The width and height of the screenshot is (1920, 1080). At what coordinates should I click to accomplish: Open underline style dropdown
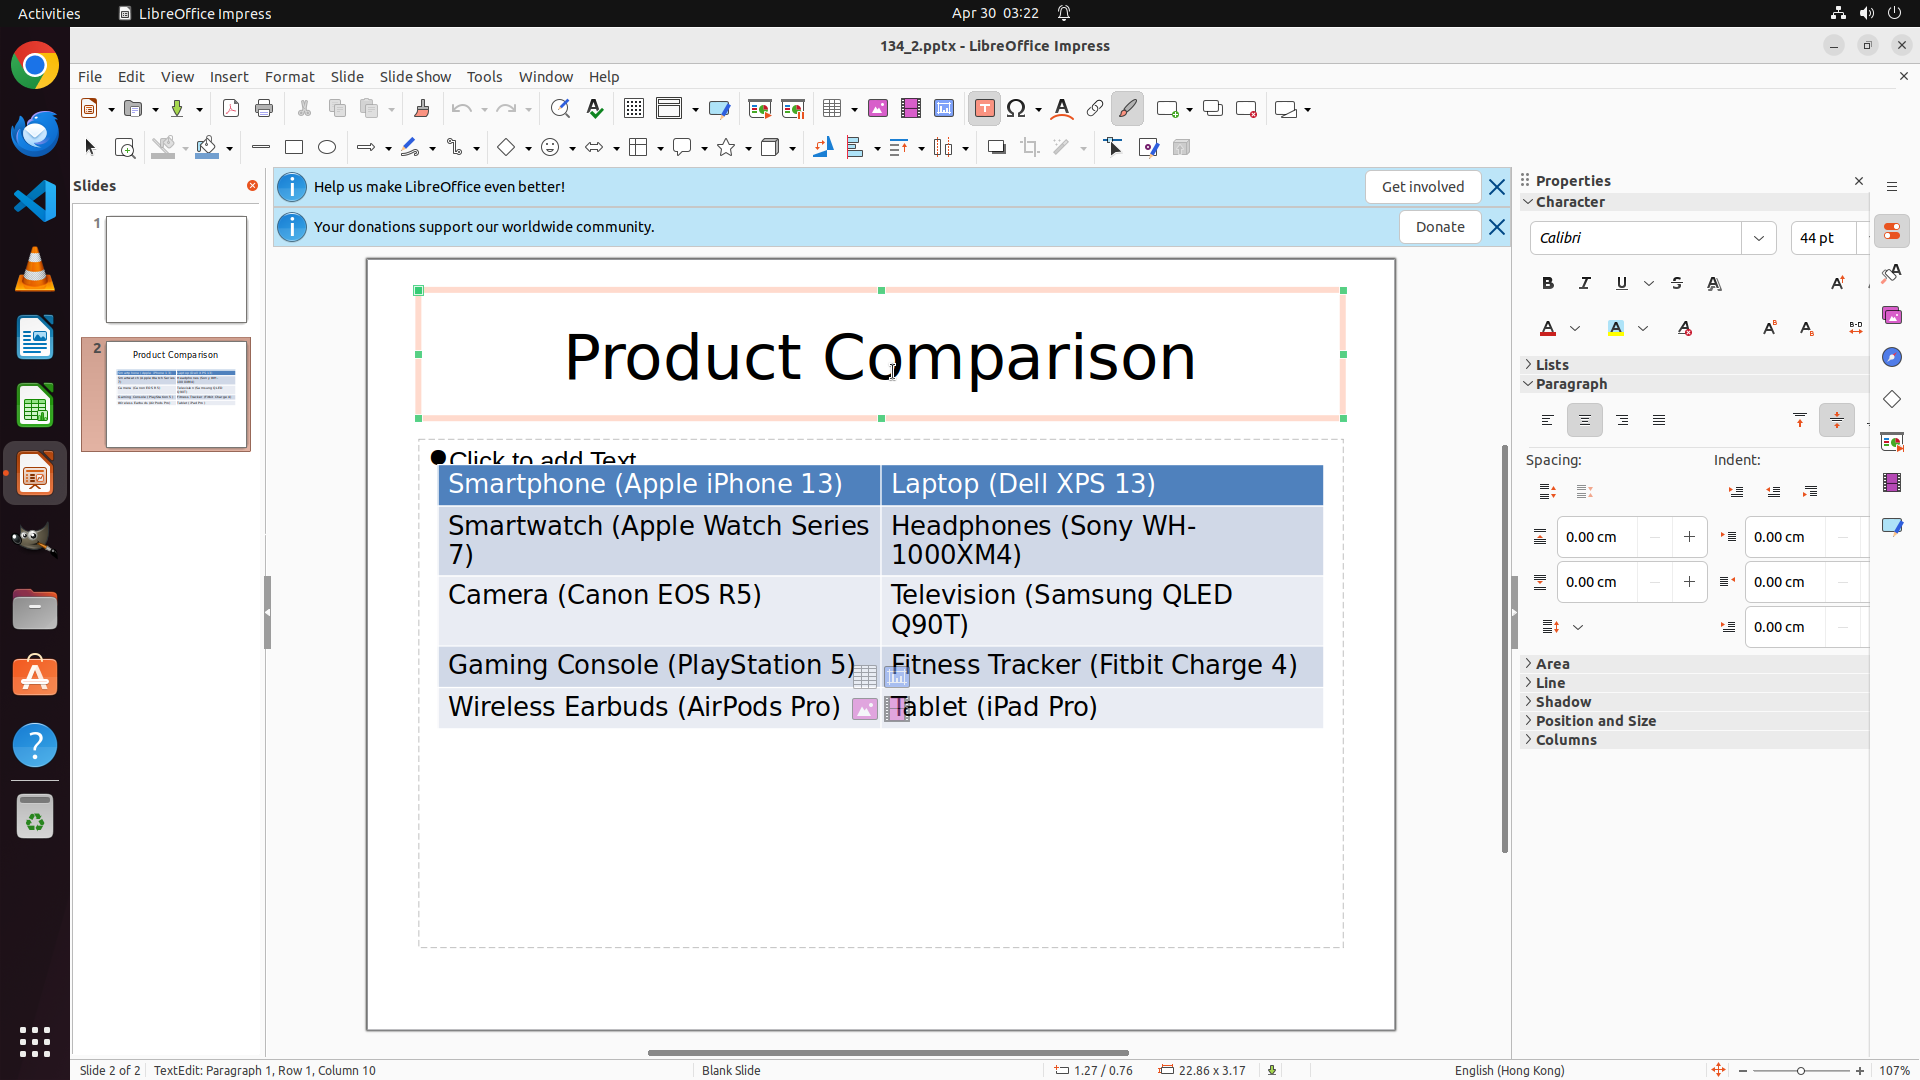[1649, 284]
